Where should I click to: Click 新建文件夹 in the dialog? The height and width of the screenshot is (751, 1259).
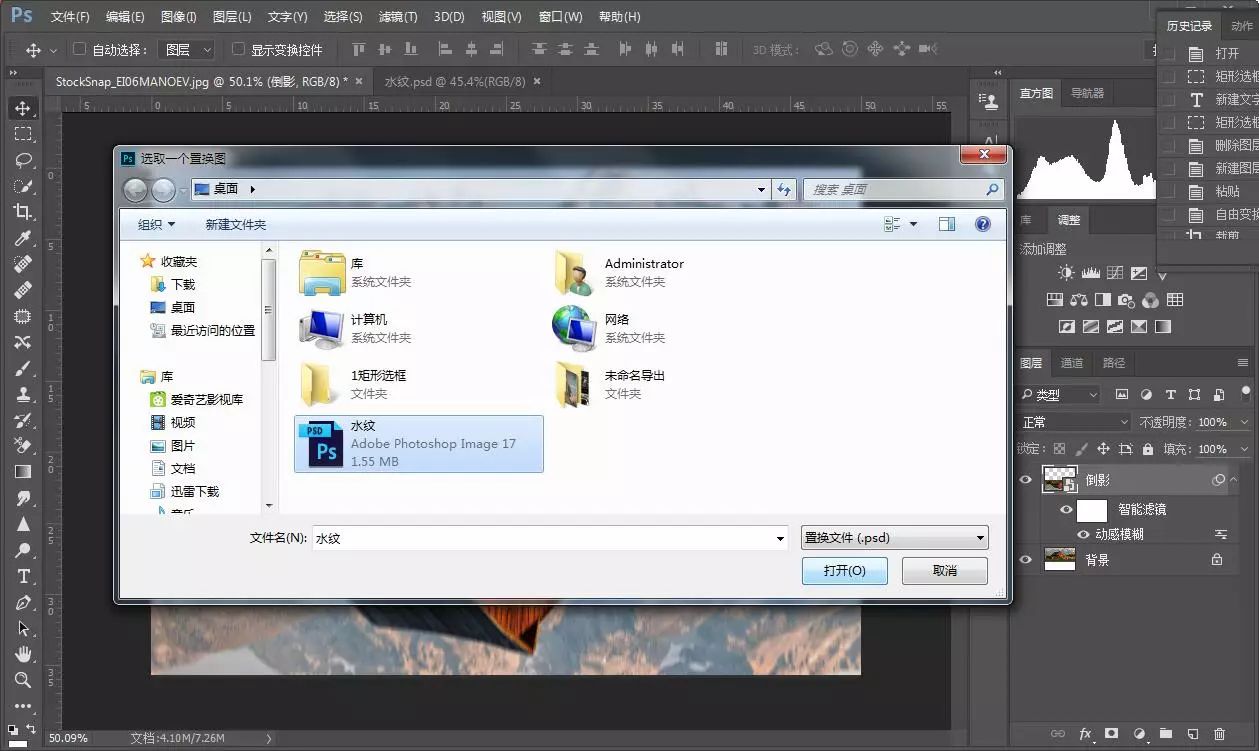click(x=236, y=225)
